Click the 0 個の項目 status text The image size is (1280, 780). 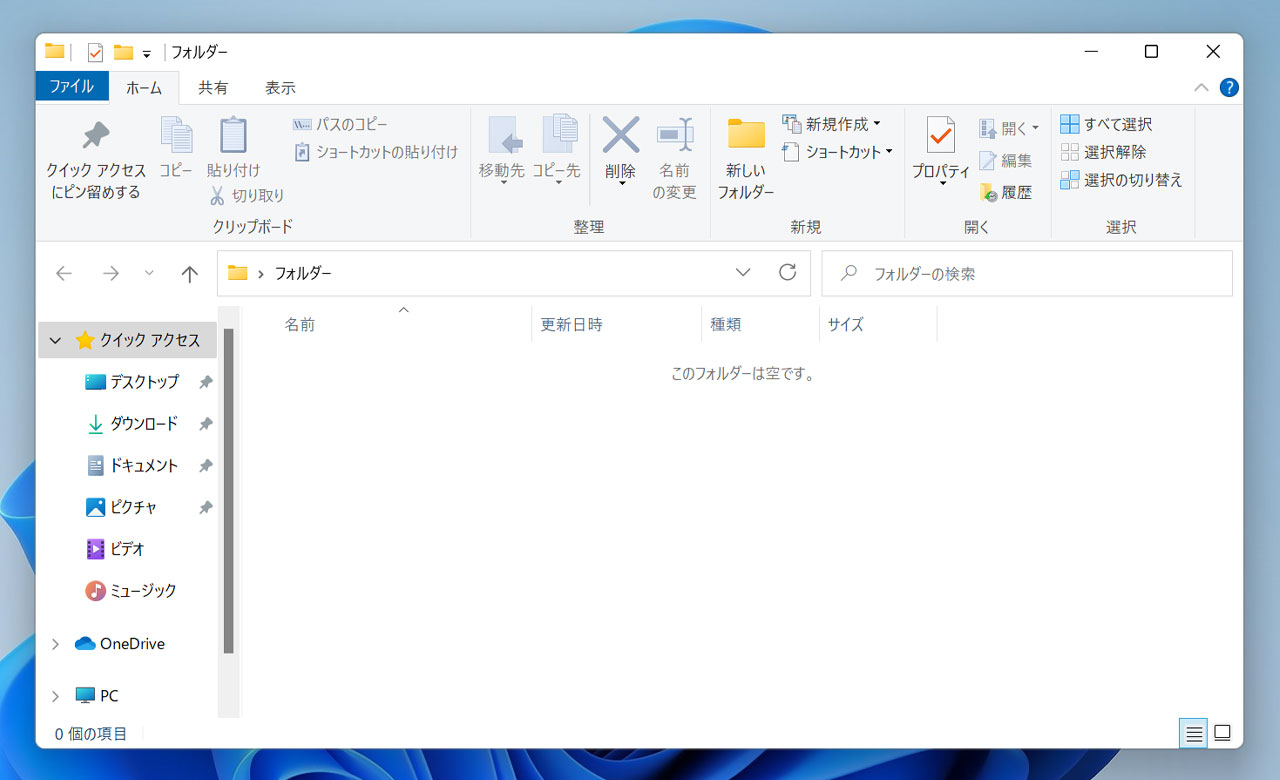click(91, 734)
